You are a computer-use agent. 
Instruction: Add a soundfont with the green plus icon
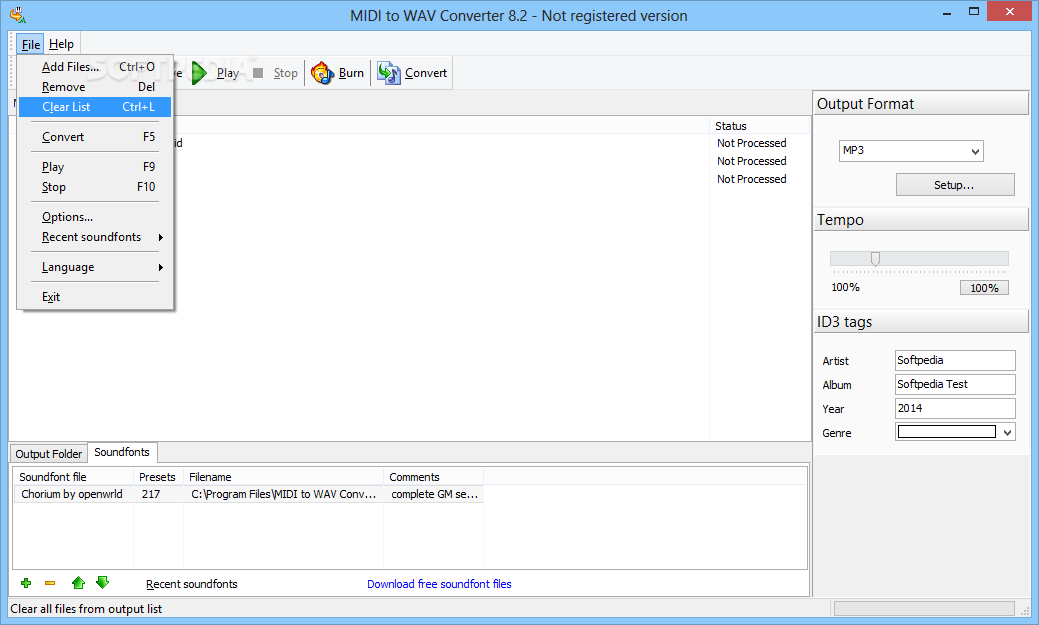click(26, 583)
